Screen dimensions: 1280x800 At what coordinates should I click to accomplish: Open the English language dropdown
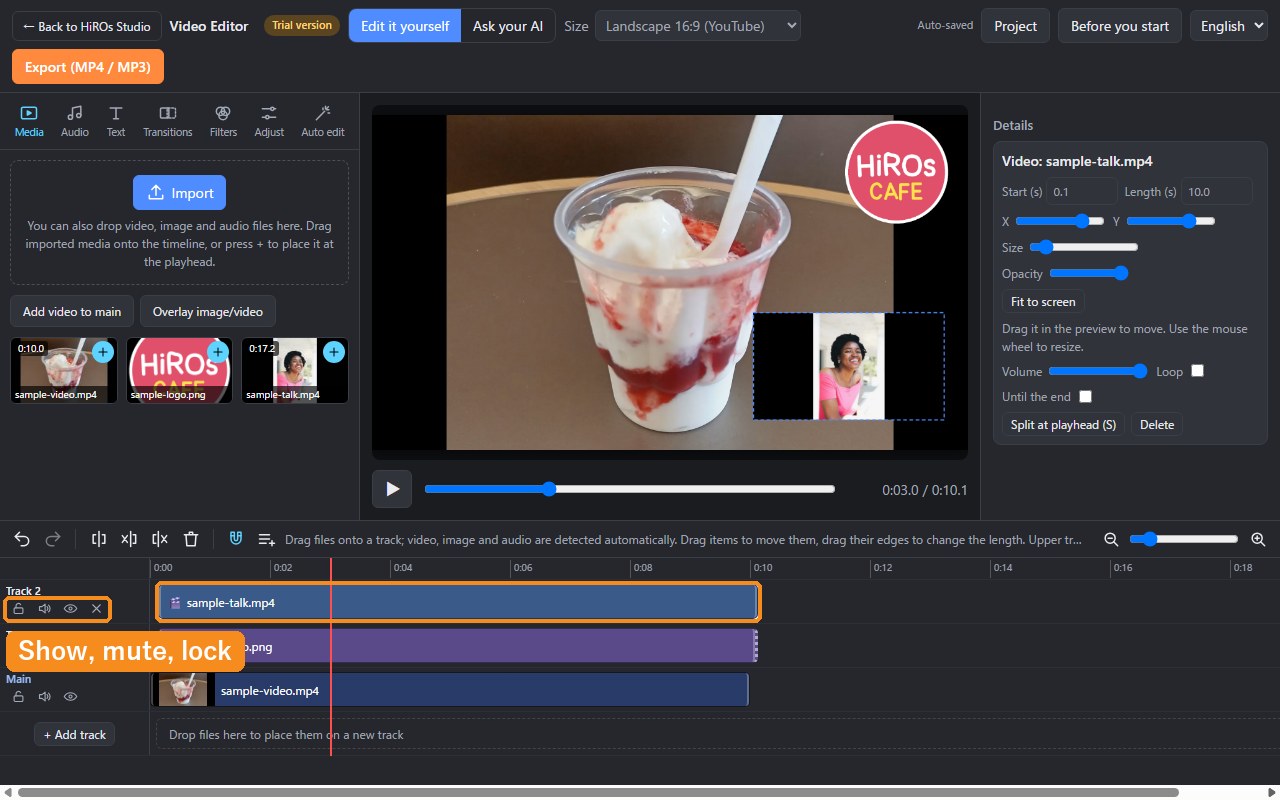[x=1229, y=26]
